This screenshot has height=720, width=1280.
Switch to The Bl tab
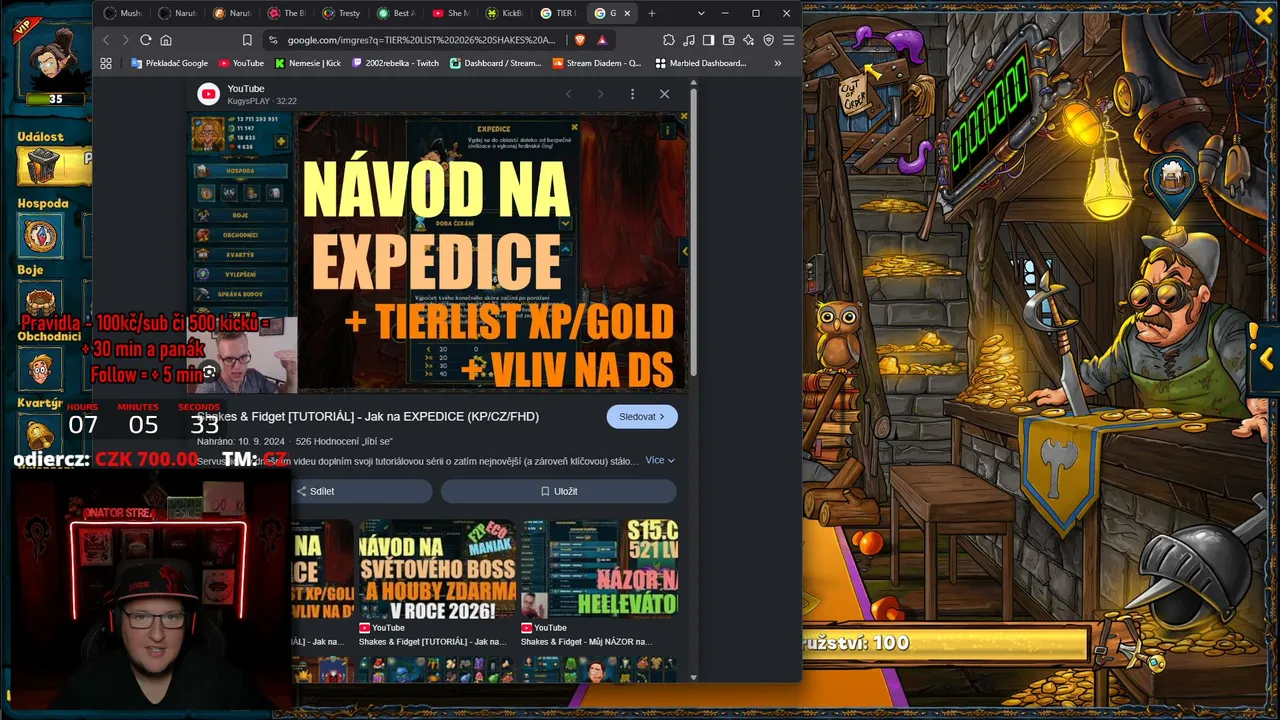click(286, 13)
